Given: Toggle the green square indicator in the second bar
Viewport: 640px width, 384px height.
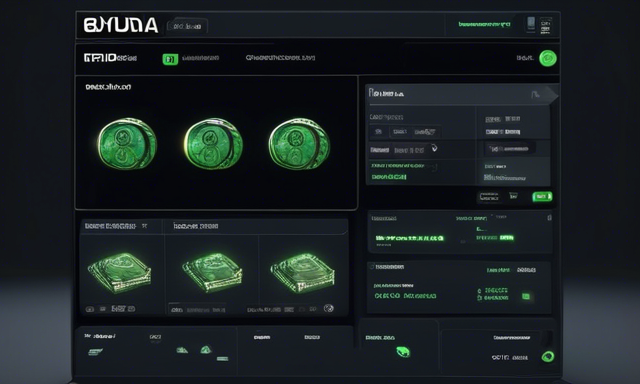Looking at the screenshot, I should pyautogui.click(x=170, y=59).
